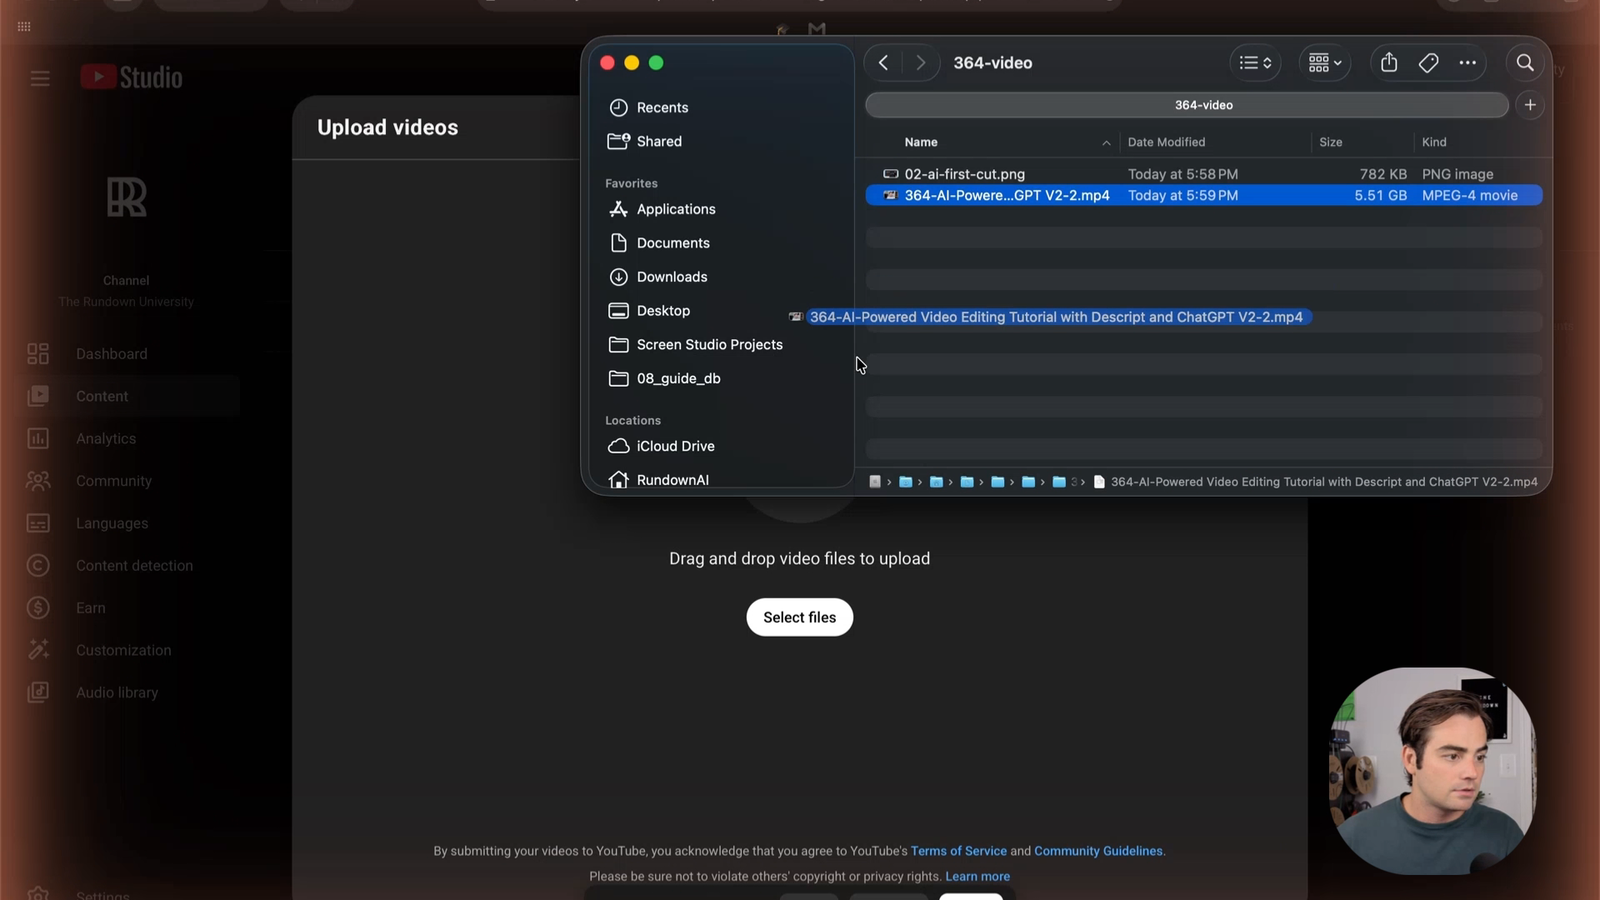Select the 364-AI-Powere...GPT V2-2.mp4 file row
Image resolution: width=1600 pixels, height=900 pixels.
(x=1204, y=196)
